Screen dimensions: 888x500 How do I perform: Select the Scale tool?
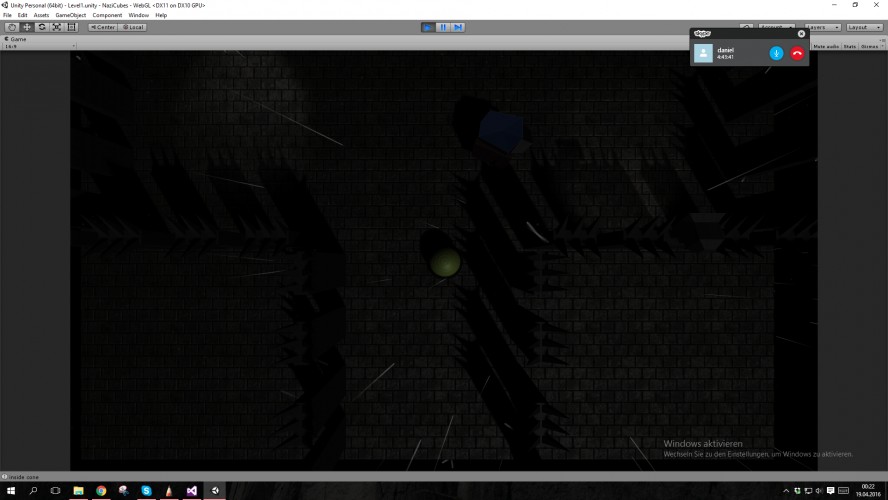coord(57,27)
